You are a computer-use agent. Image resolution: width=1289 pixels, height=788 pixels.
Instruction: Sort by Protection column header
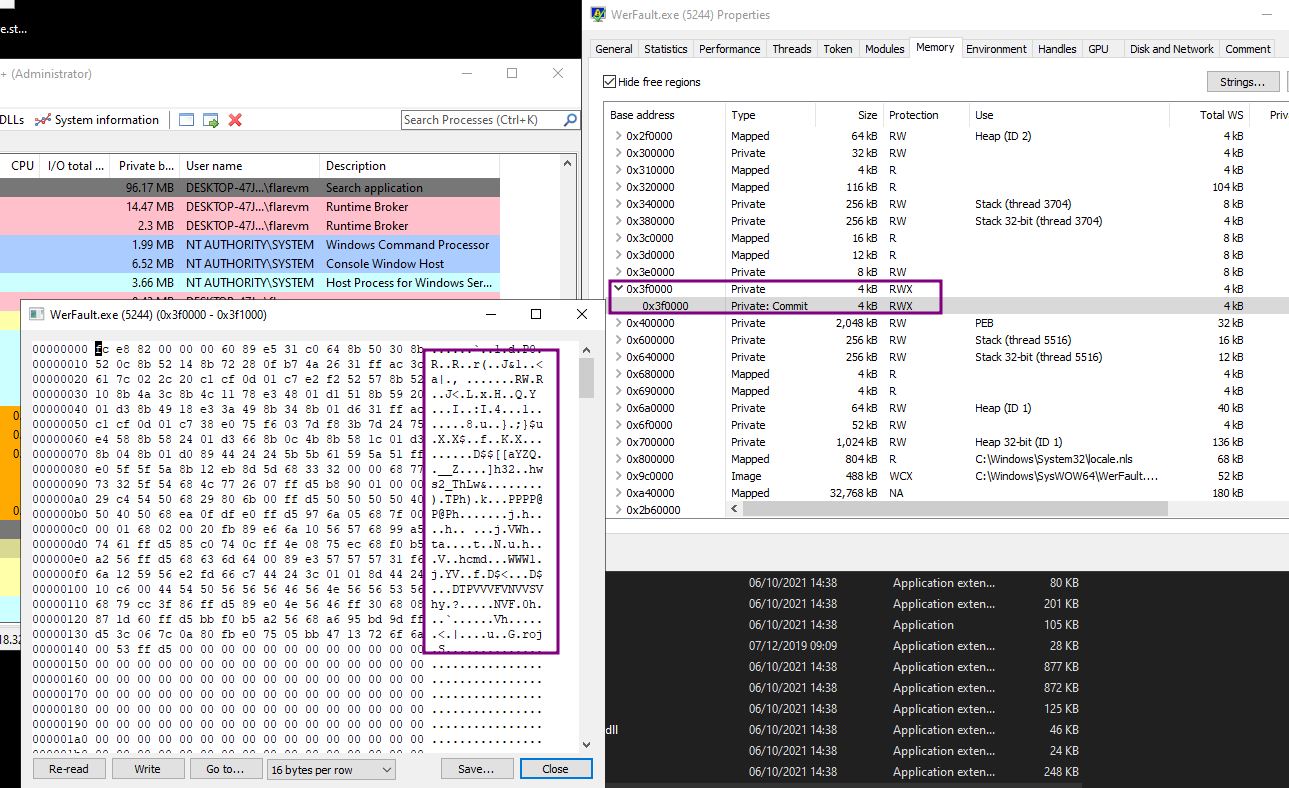[x=926, y=115]
